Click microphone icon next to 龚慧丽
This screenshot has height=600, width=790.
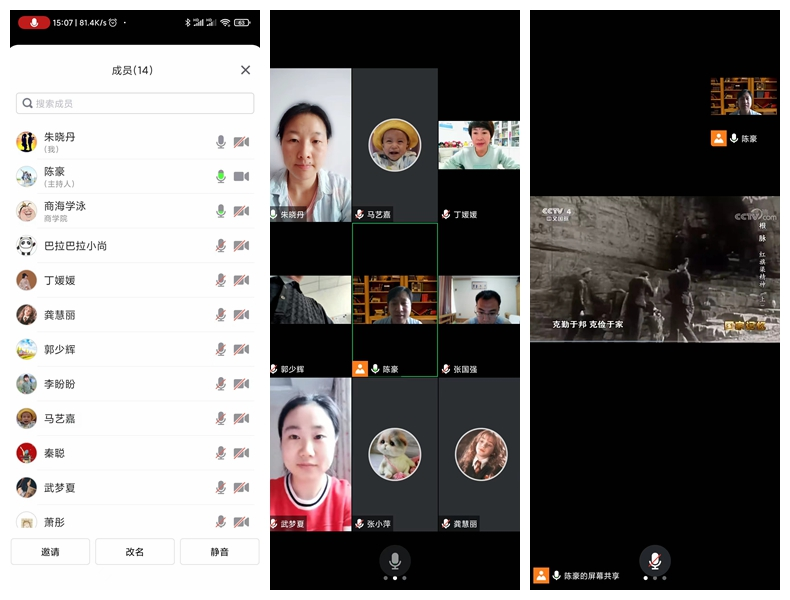[221, 315]
